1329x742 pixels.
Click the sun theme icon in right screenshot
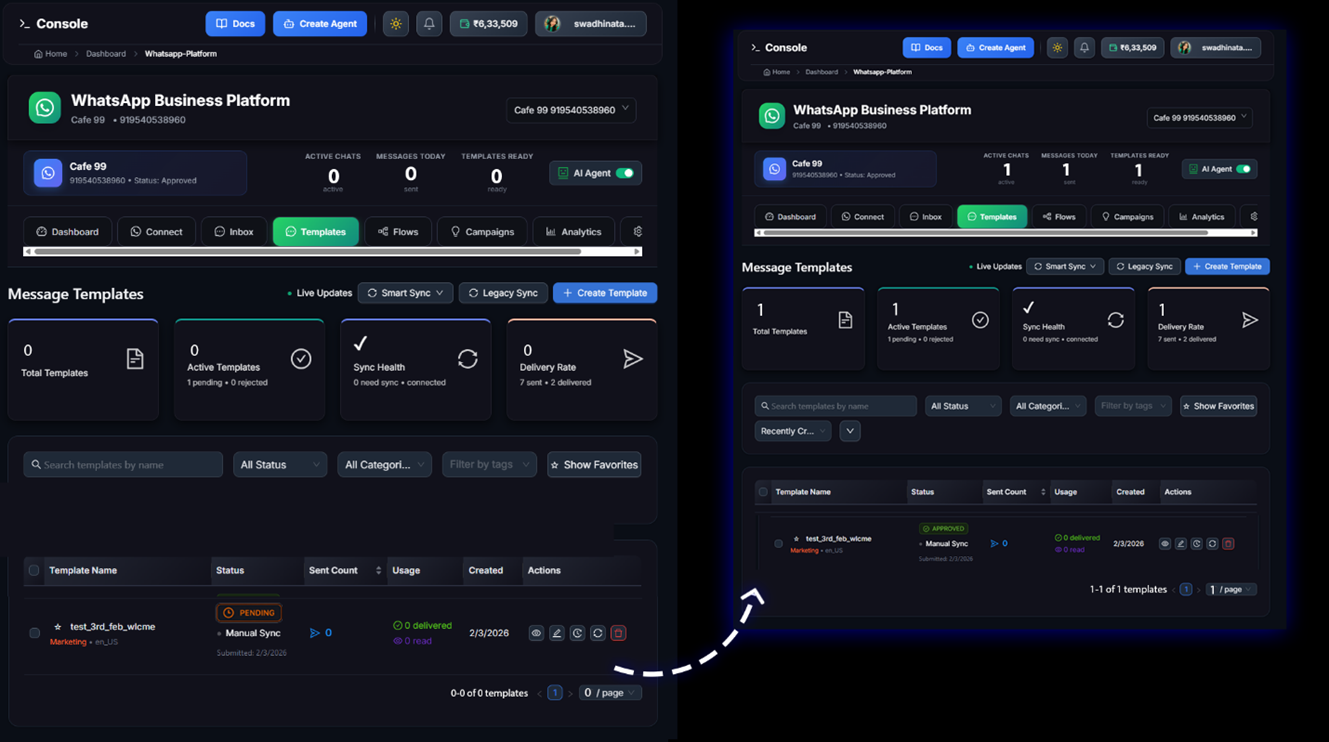click(x=1057, y=47)
